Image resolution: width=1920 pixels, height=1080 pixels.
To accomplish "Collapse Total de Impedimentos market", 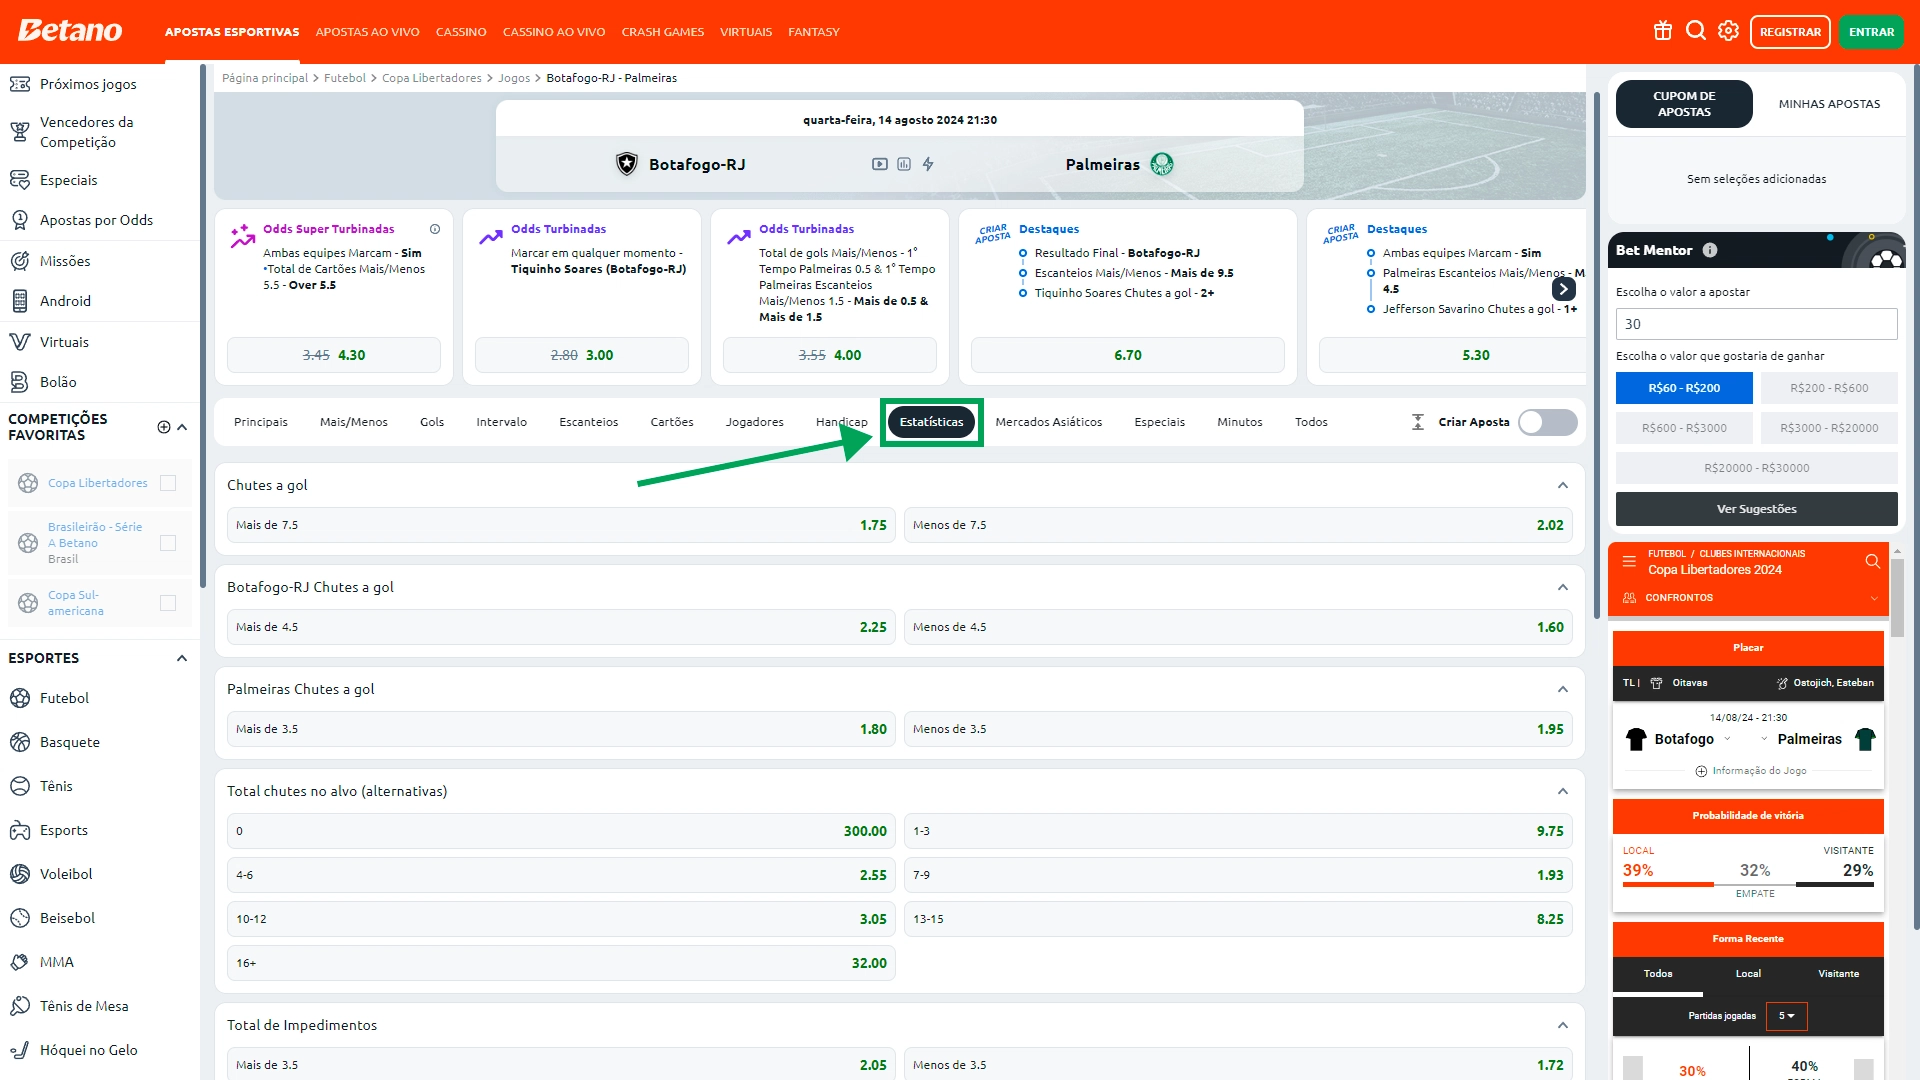I will (1563, 1025).
